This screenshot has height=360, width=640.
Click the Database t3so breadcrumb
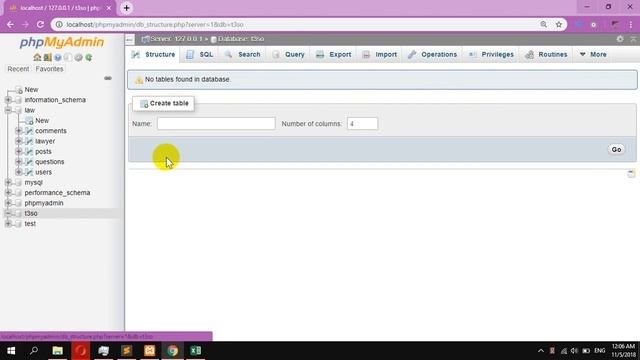pyautogui.click(x=241, y=39)
